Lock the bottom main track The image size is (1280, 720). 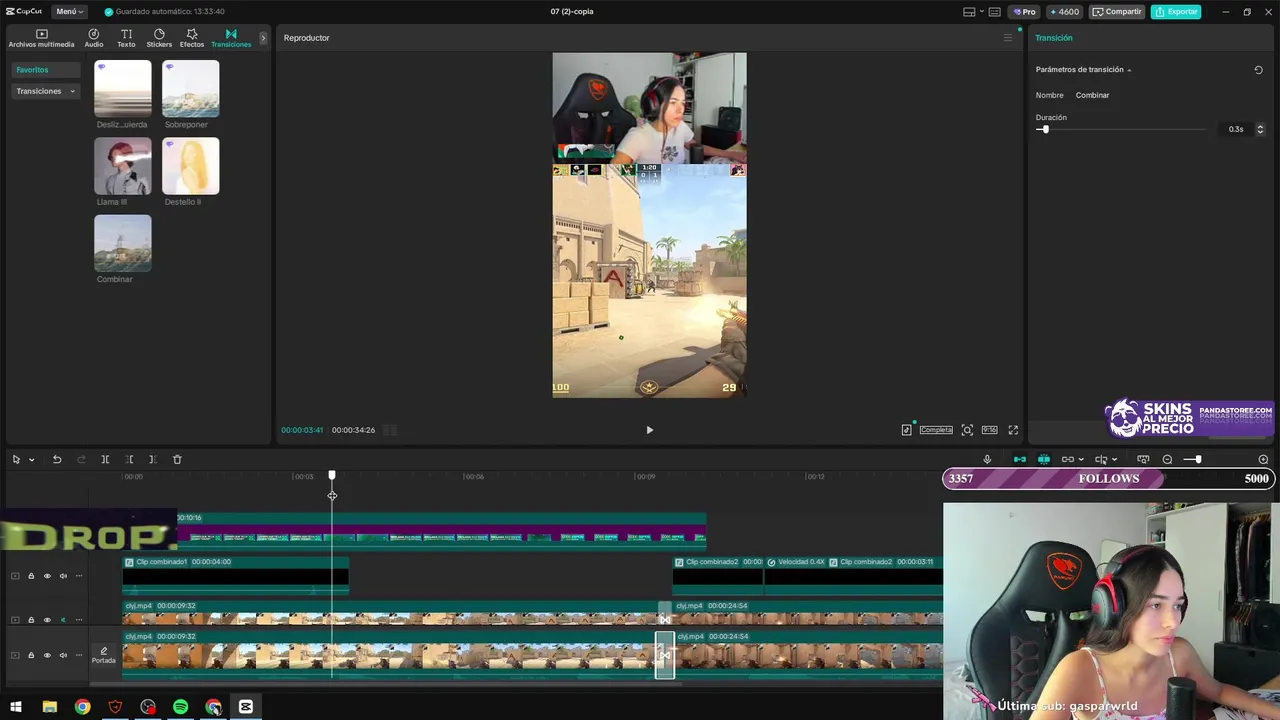[x=31, y=656]
